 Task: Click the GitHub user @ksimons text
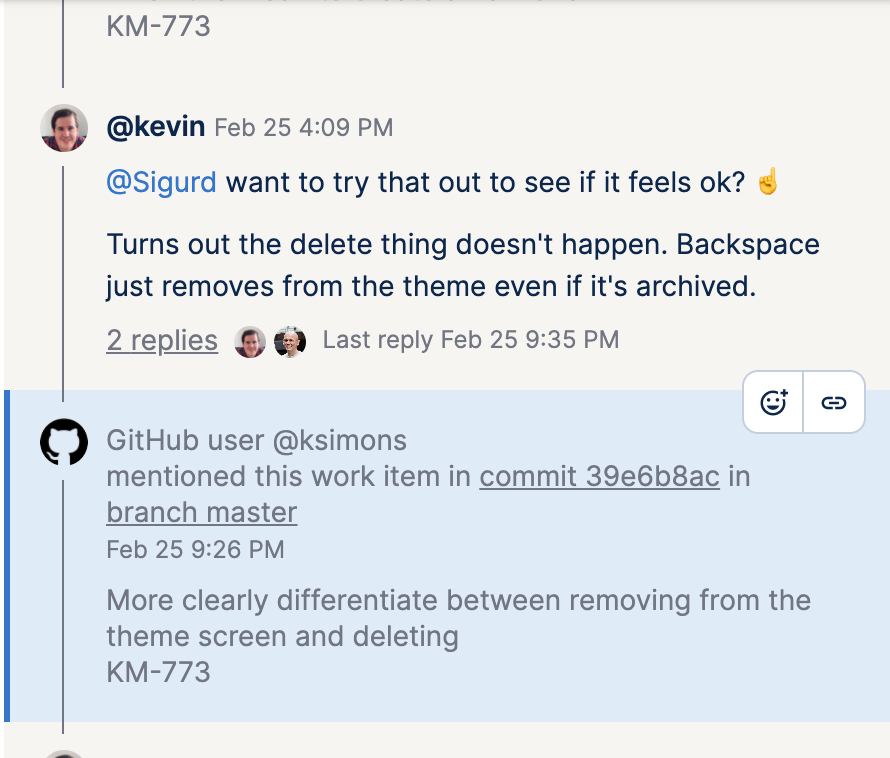[x=257, y=440]
